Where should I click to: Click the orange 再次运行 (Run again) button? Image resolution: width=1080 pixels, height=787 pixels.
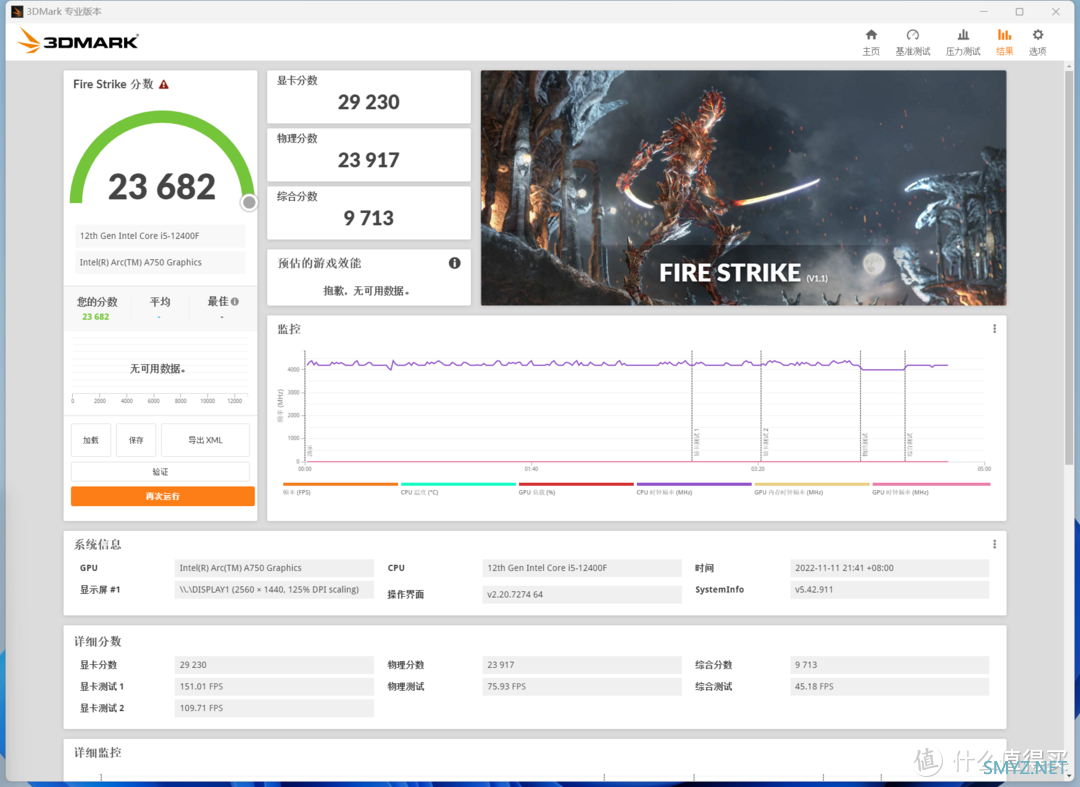coord(163,496)
